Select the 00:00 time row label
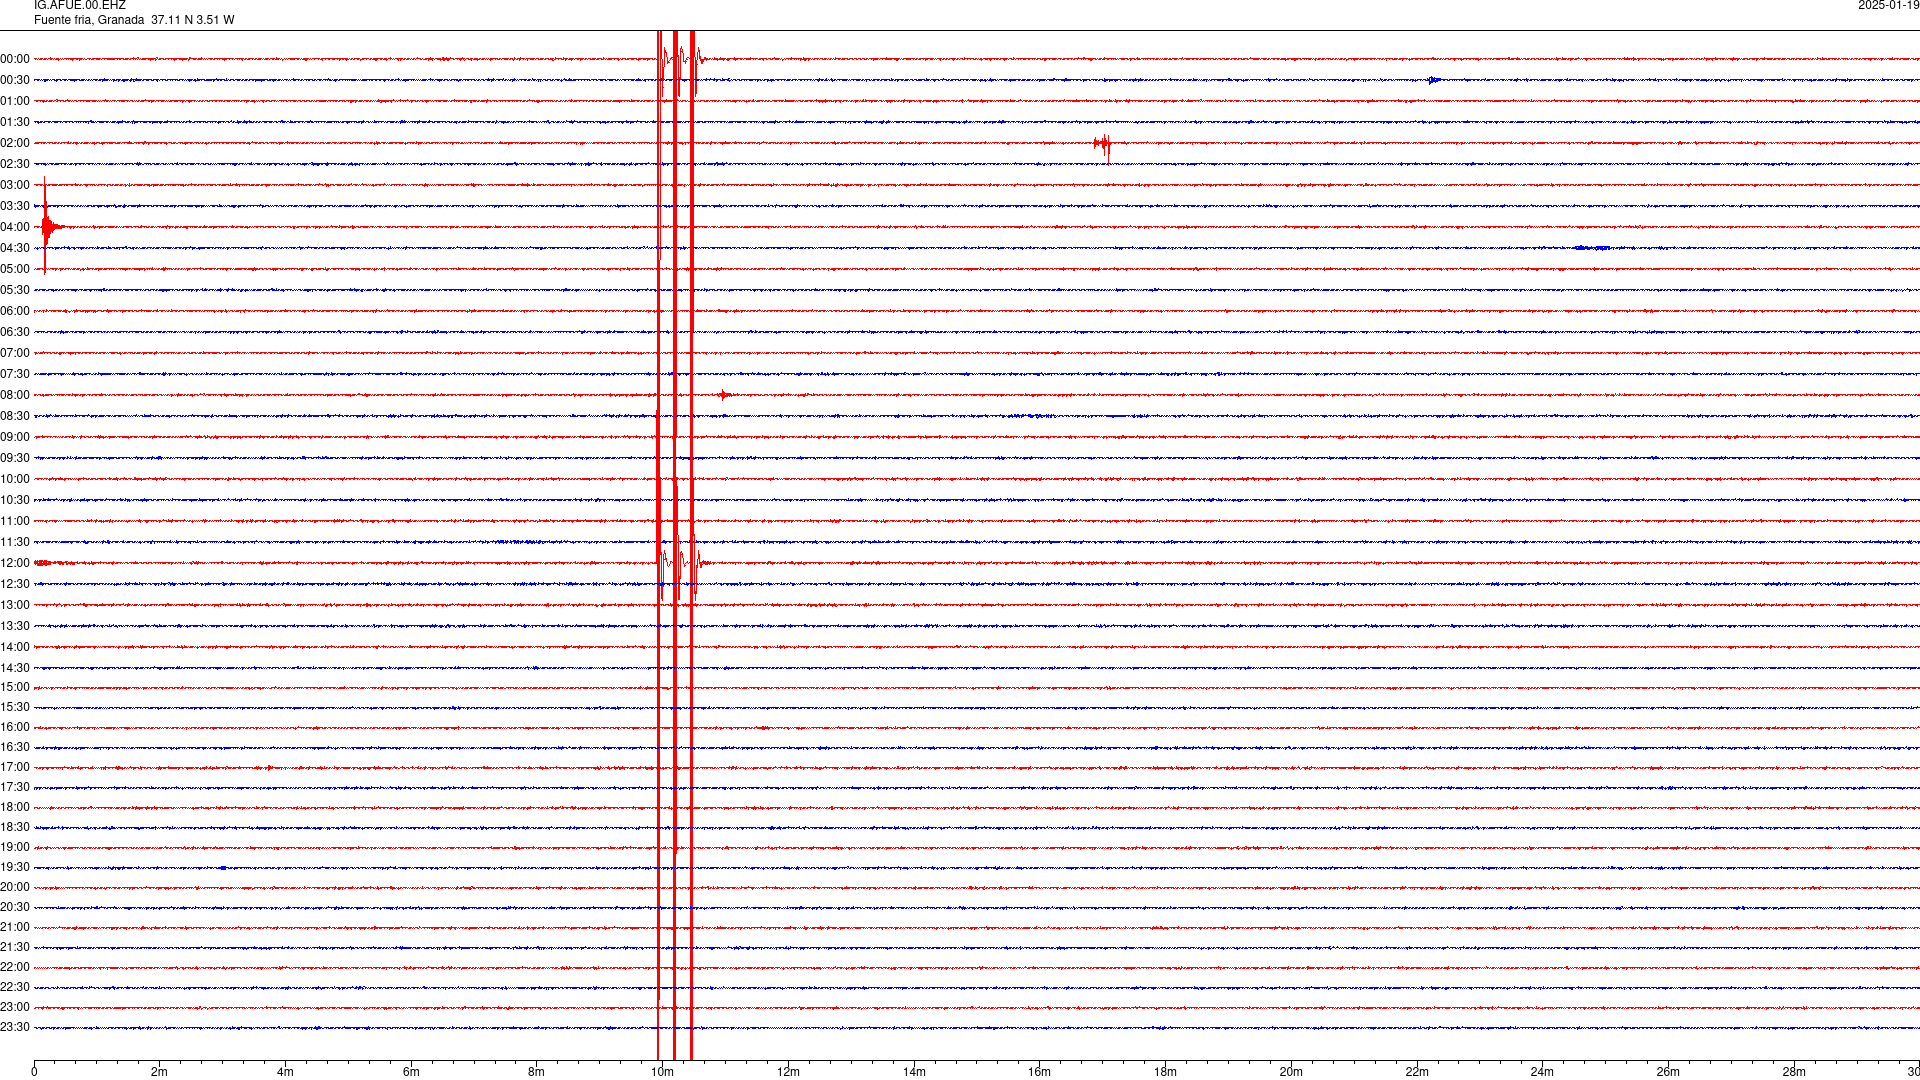The width and height of the screenshot is (1920, 1080). point(15,59)
